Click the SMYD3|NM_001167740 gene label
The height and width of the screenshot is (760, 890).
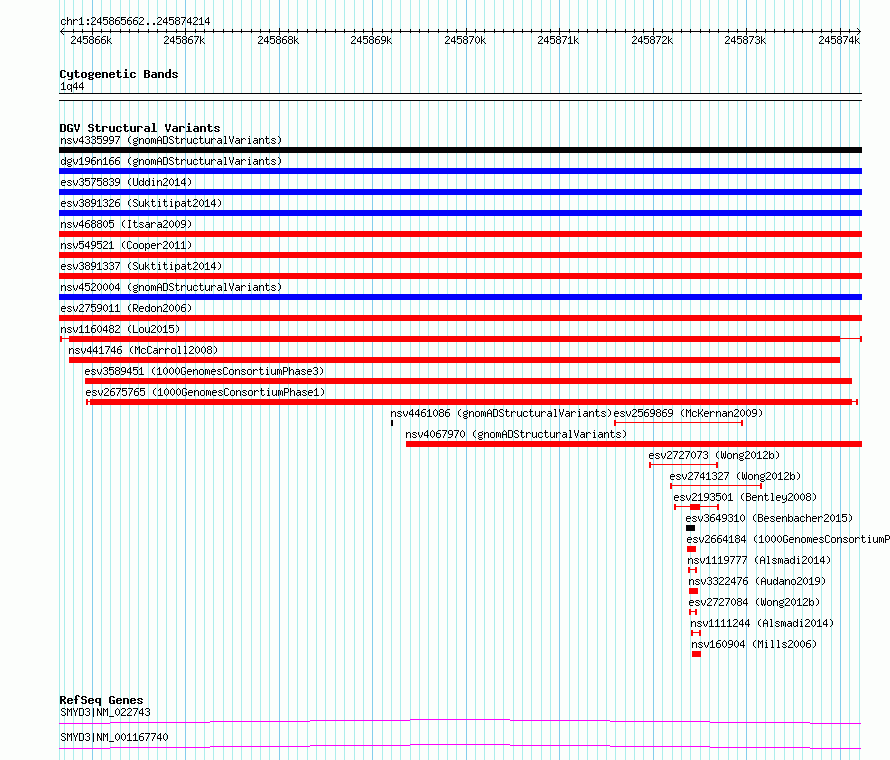[x=114, y=737]
